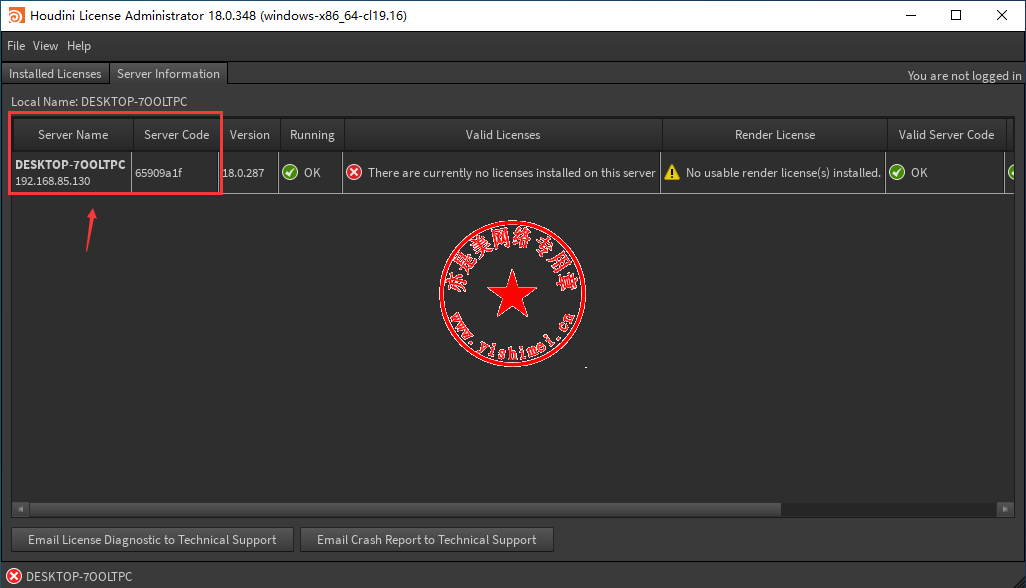Click 'No usable render license(s) installed.' text
The width and height of the screenshot is (1026, 588).
[783, 173]
